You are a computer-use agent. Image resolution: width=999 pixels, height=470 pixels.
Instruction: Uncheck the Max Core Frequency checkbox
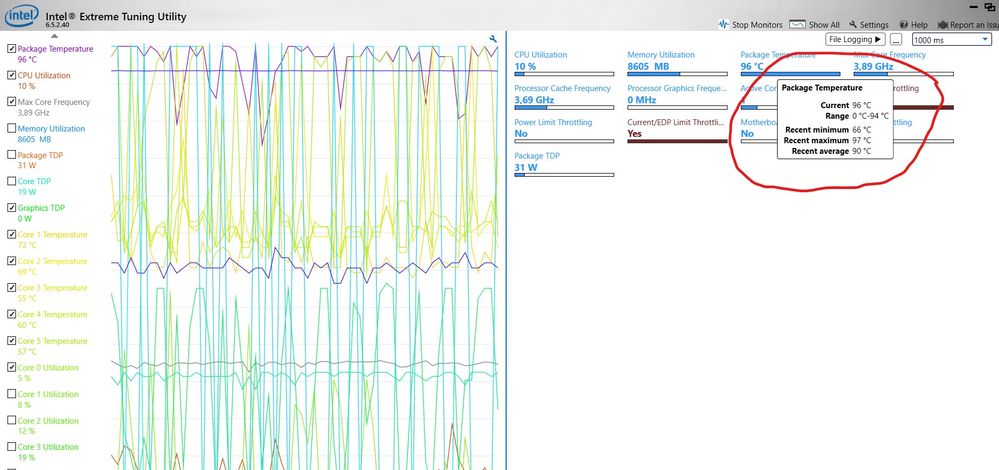coord(11,102)
